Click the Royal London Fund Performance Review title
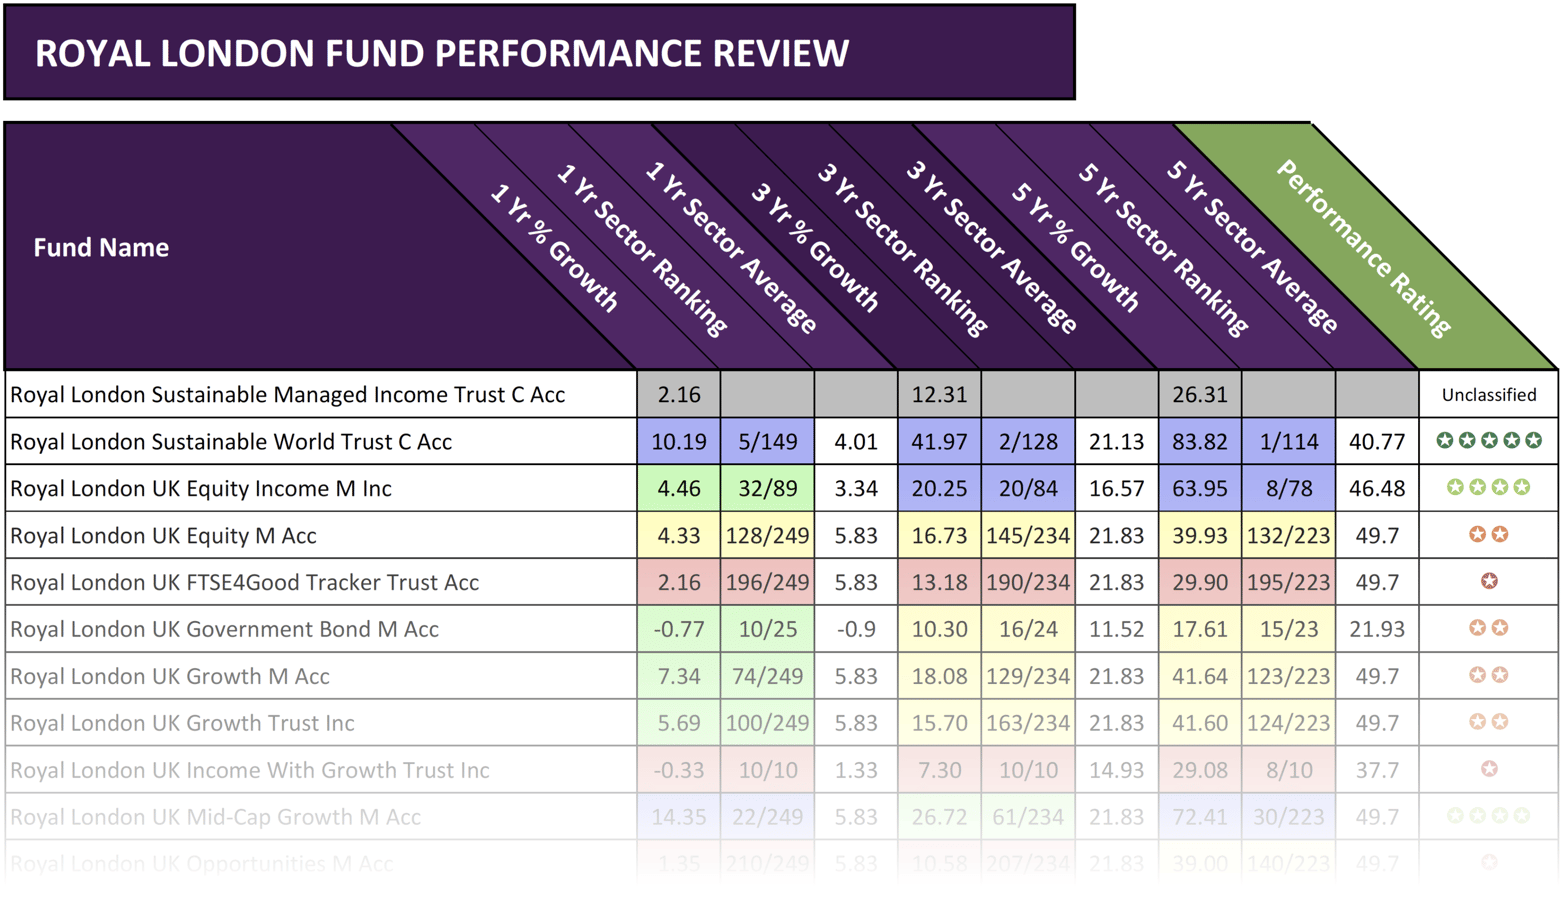This screenshot has width=1563, height=923. tap(442, 53)
